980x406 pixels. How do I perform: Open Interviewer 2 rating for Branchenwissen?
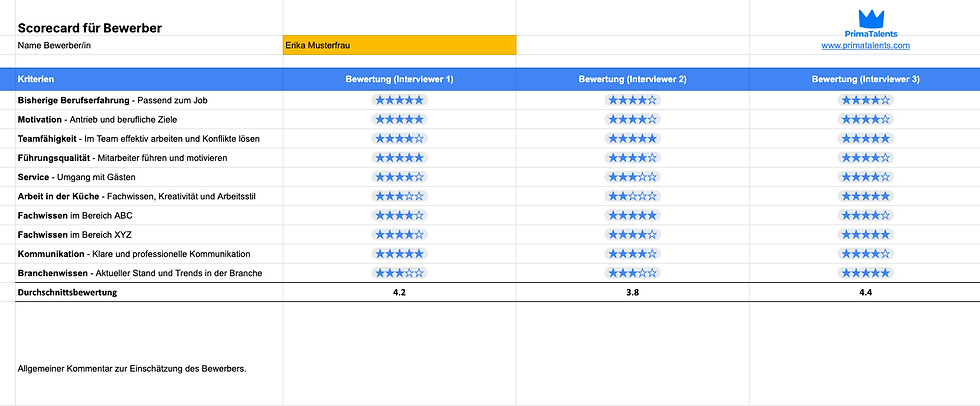coord(632,273)
